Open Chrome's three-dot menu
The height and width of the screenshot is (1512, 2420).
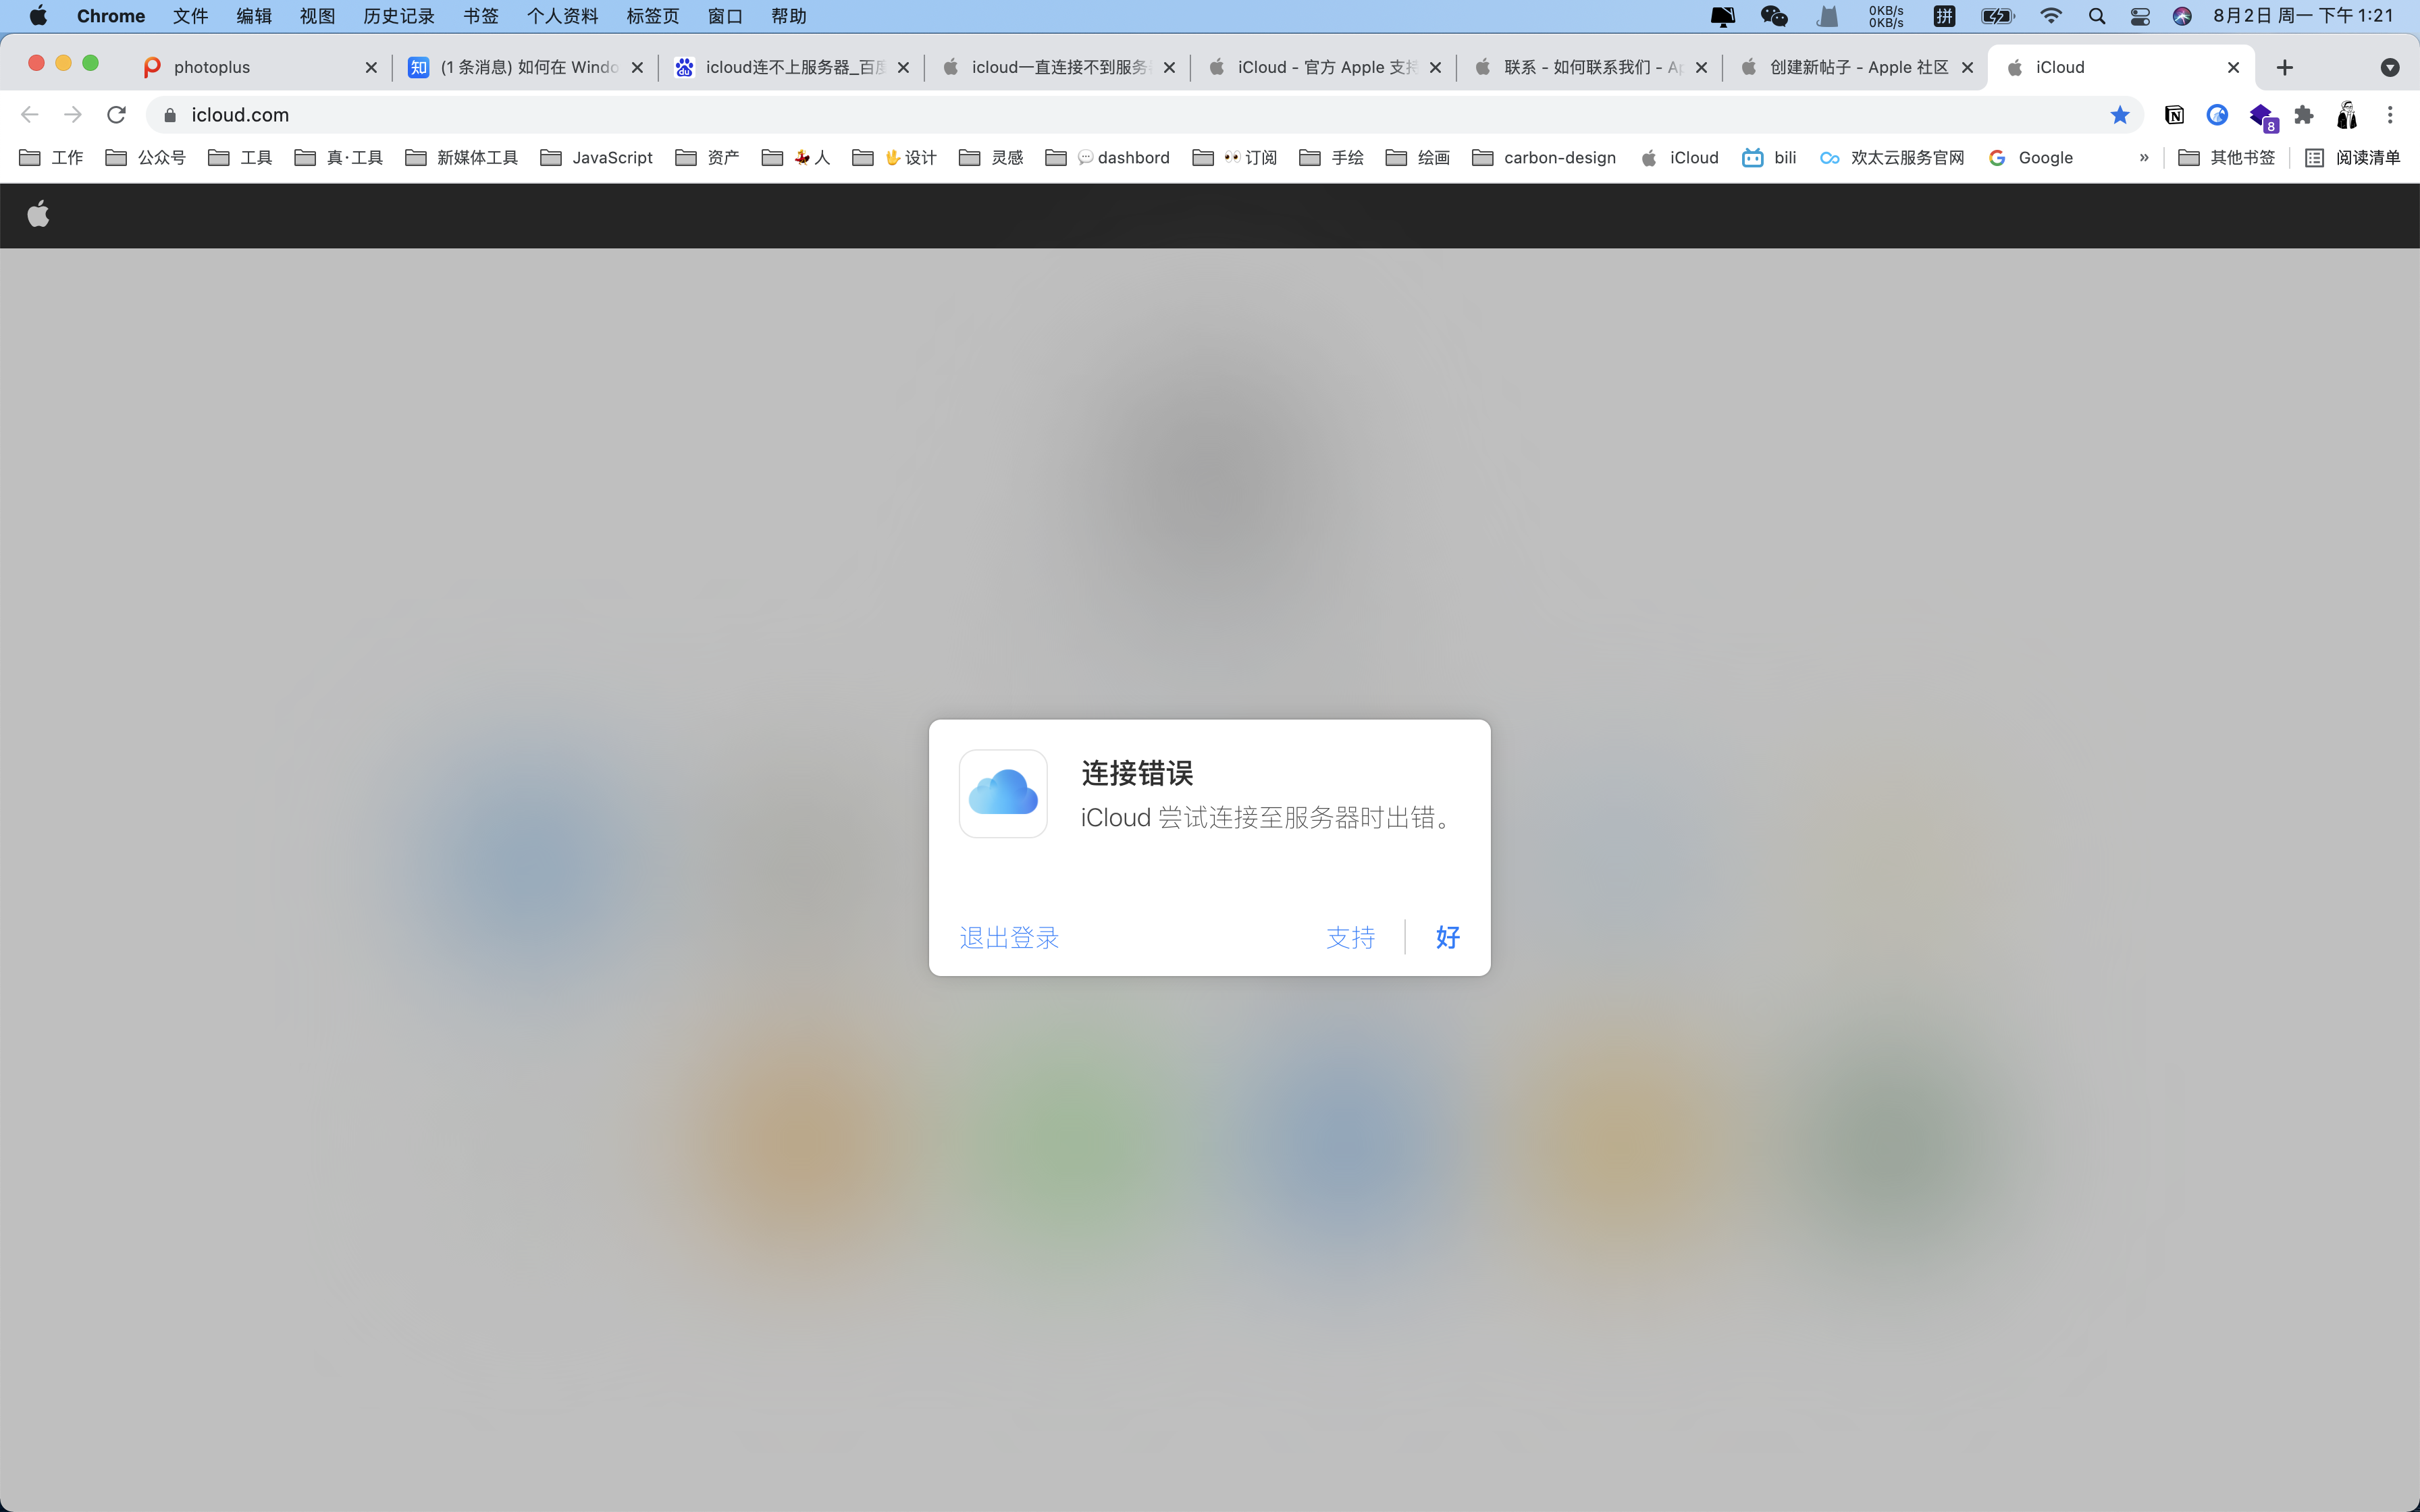2390,115
